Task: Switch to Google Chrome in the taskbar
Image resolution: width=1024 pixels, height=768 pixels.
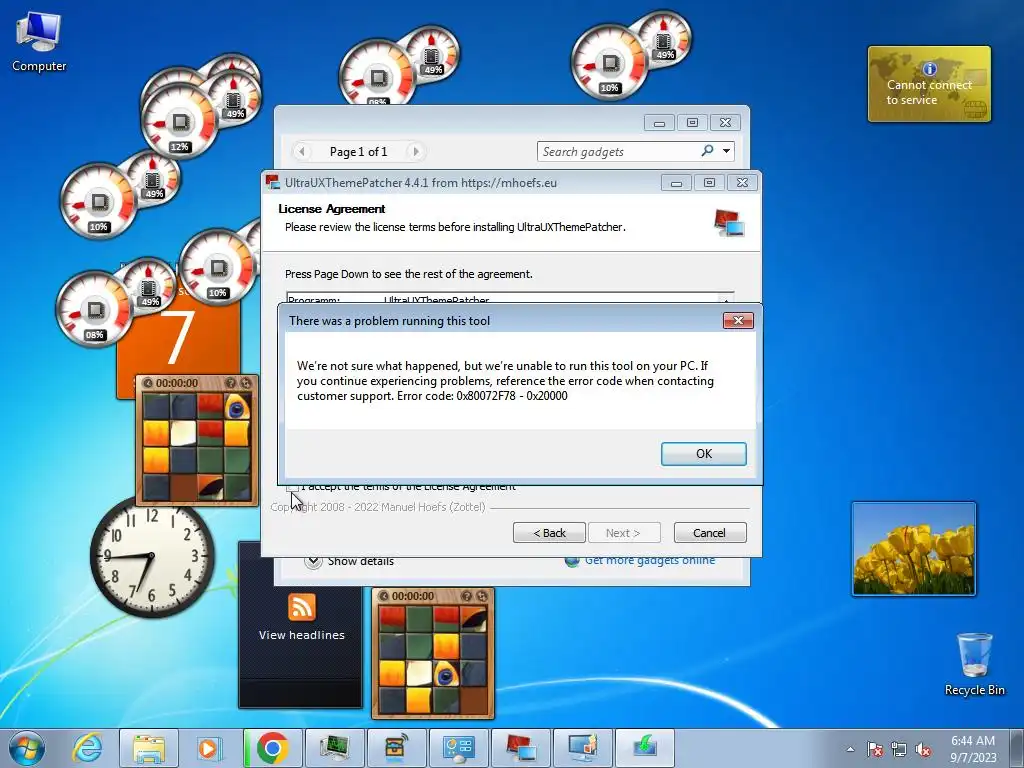Action: pos(272,748)
